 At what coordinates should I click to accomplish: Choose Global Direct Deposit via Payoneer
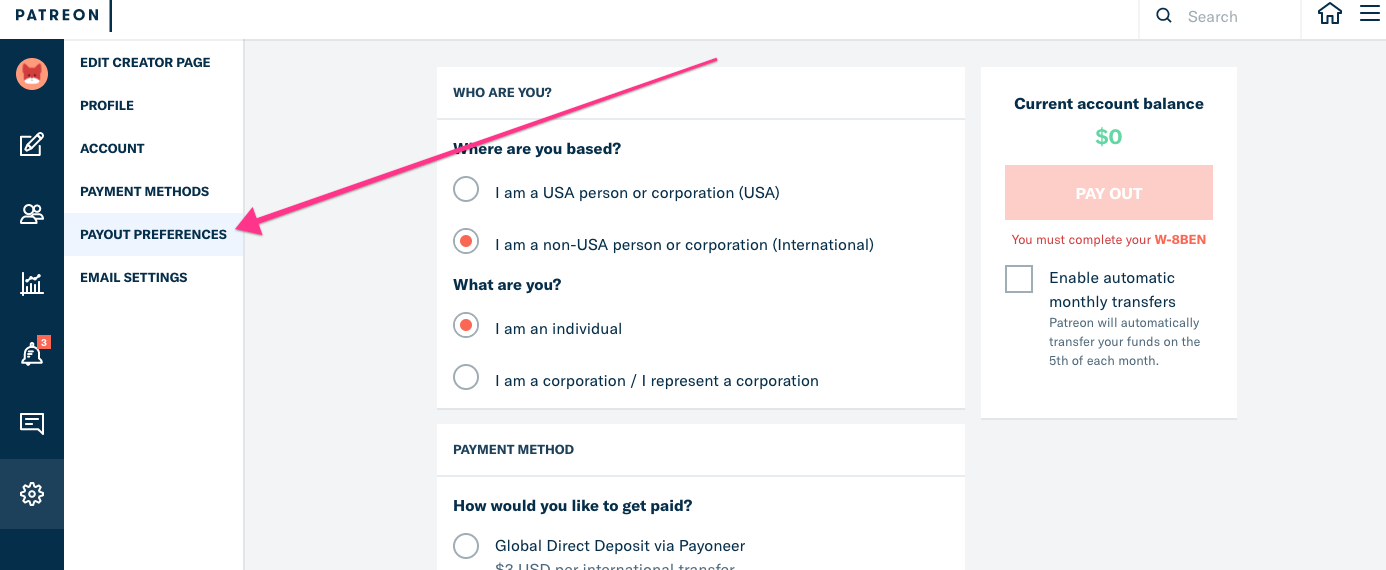(x=466, y=546)
